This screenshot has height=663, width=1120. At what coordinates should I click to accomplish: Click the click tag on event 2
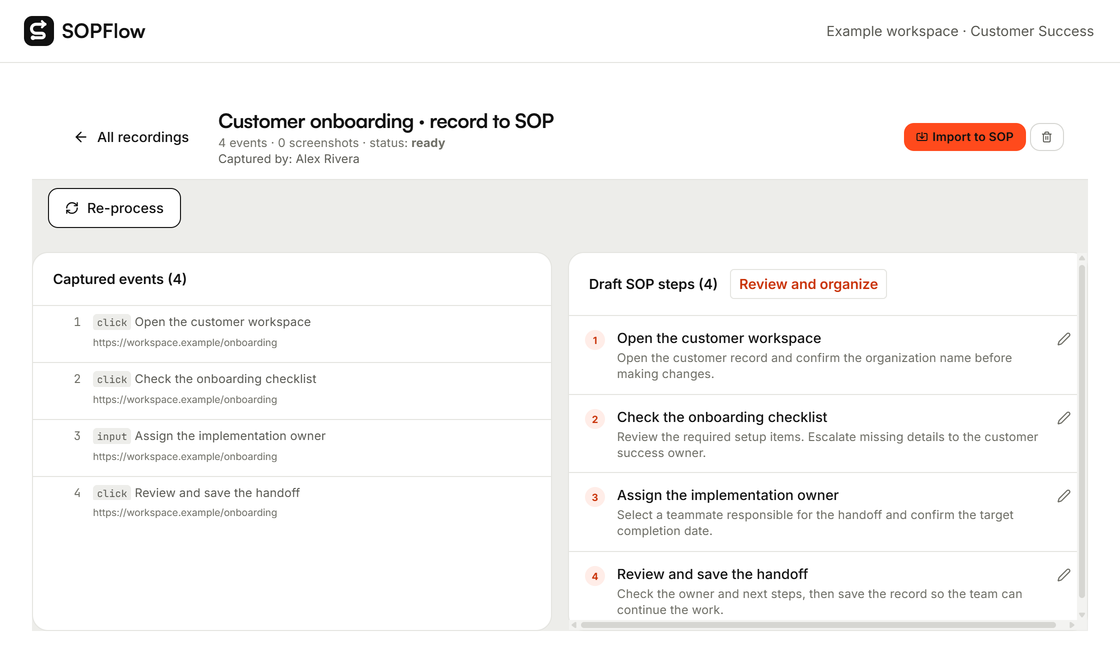click(x=111, y=379)
